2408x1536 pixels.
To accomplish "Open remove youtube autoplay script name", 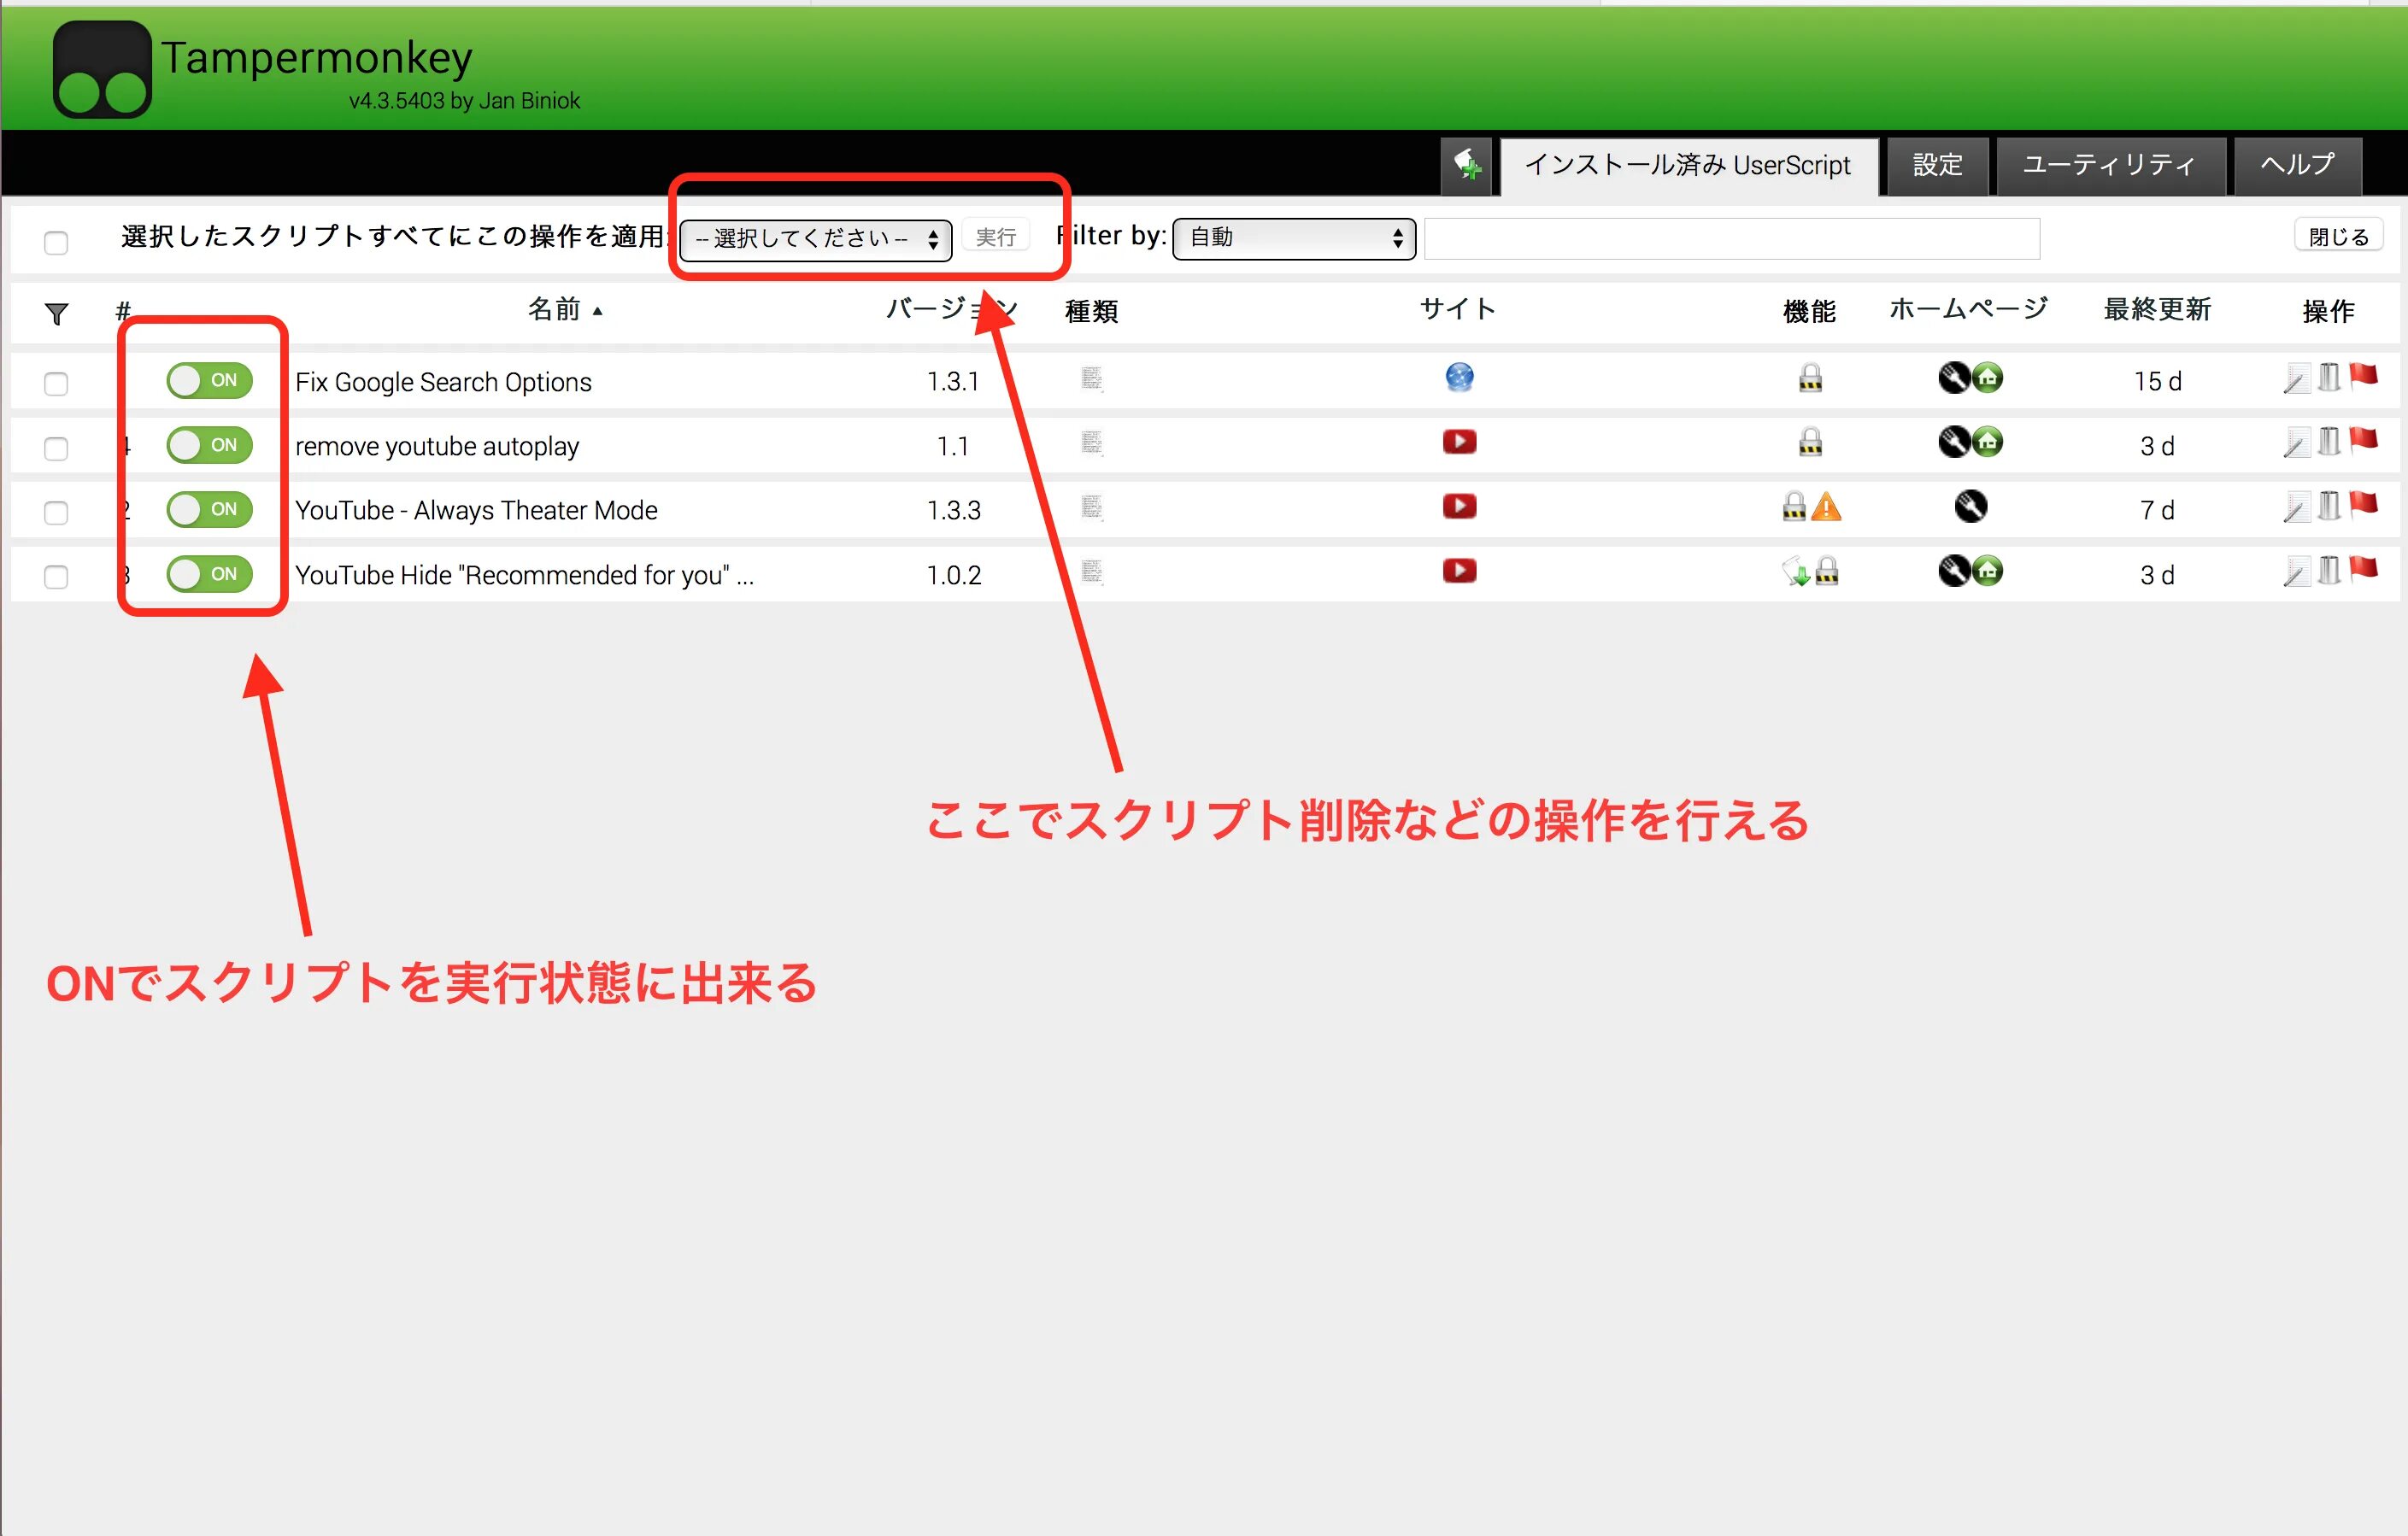I will [x=437, y=446].
